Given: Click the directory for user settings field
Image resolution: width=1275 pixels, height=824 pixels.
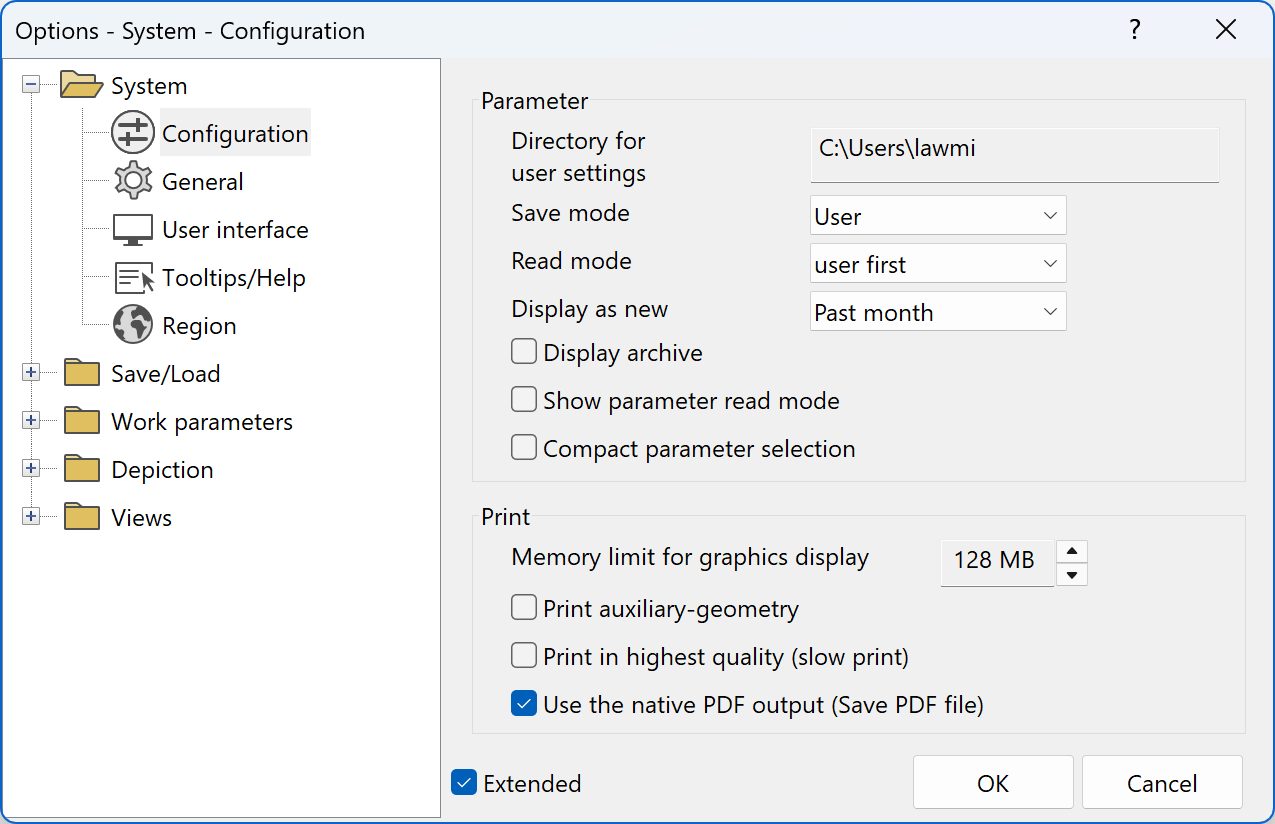Looking at the screenshot, I should click(1013, 154).
